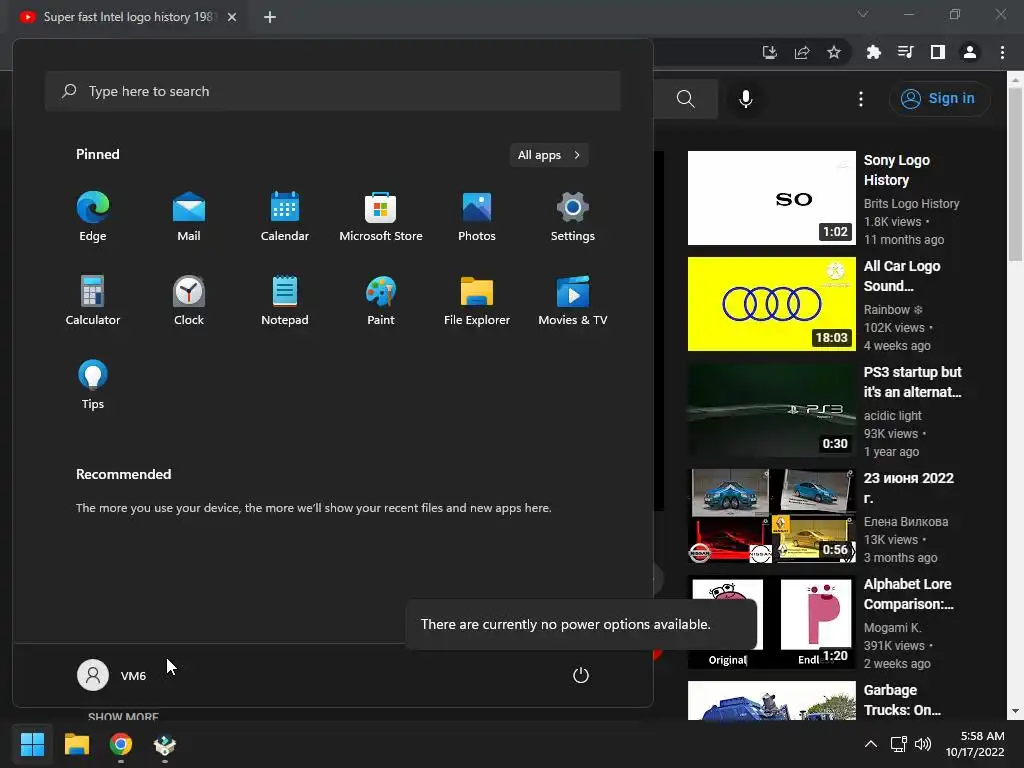This screenshot has width=1024, height=768.
Task: Open the Movies & TV app
Action: pyautogui.click(x=573, y=301)
